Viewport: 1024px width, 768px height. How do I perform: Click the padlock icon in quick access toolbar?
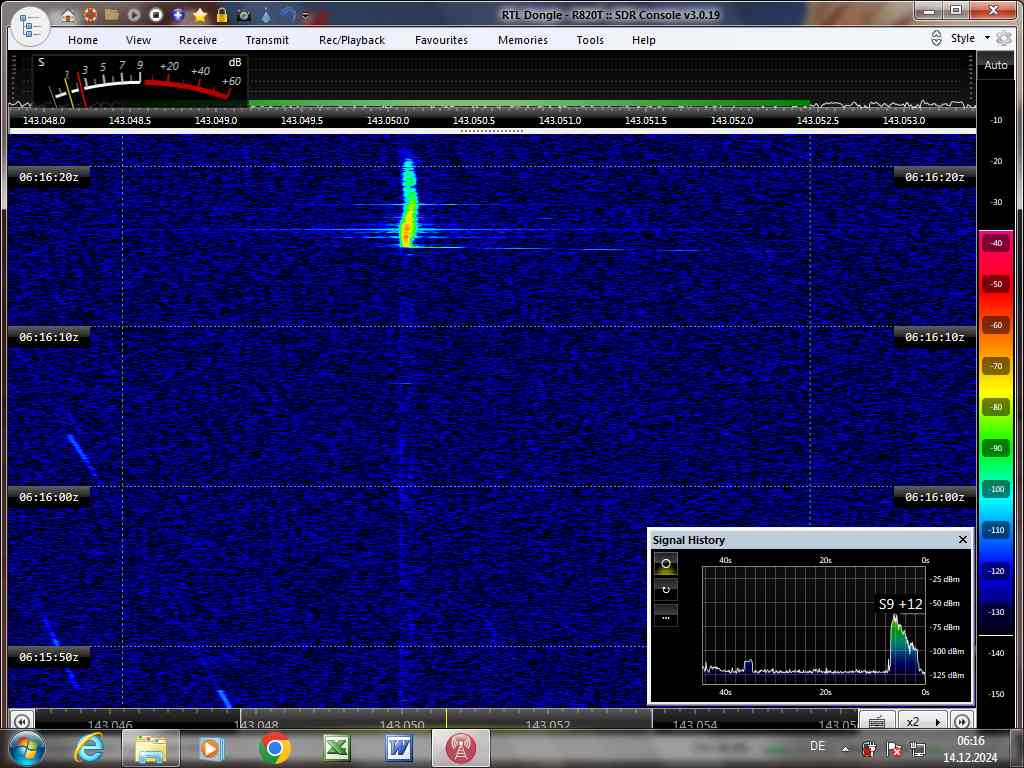coord(222,14)
